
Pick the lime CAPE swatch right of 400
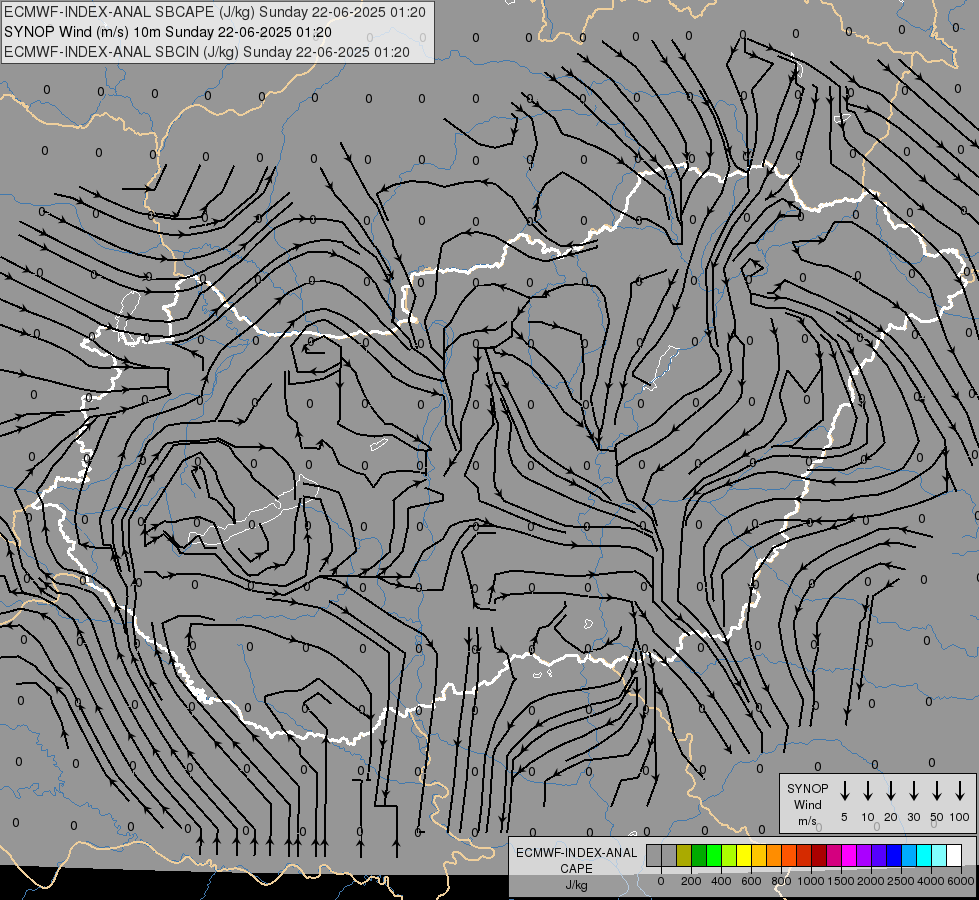click(729, 855)
